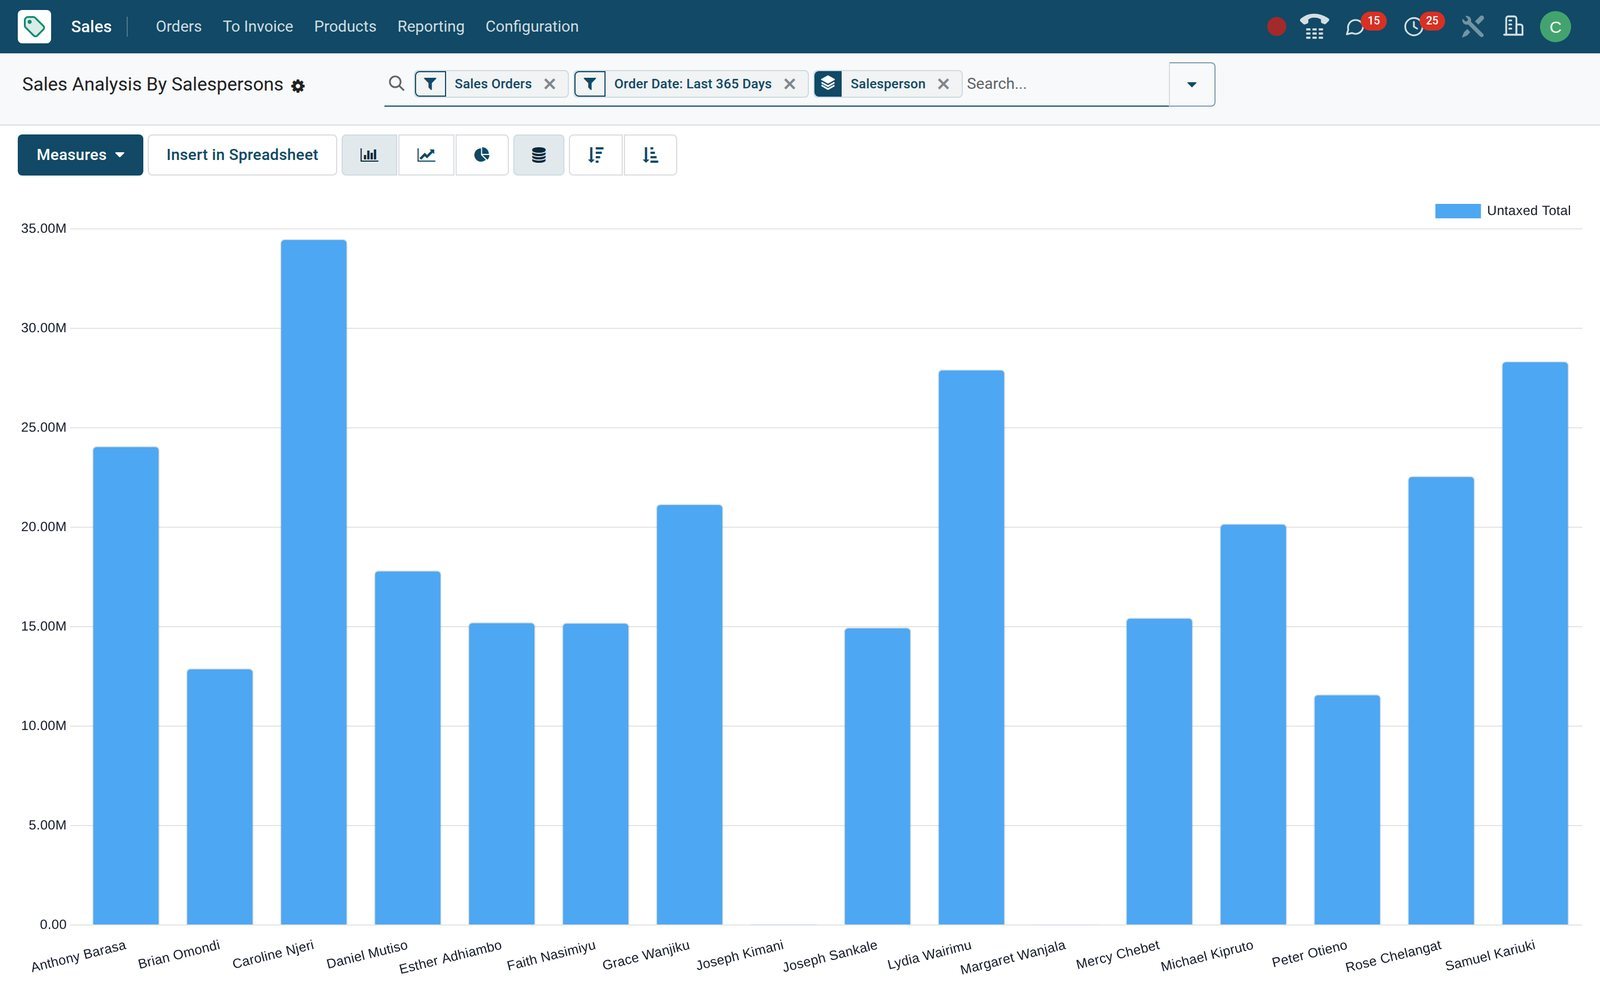Toggle stacked chart mode
The height and width of the screenshot is (1000, 1600).
coord(539,155)
